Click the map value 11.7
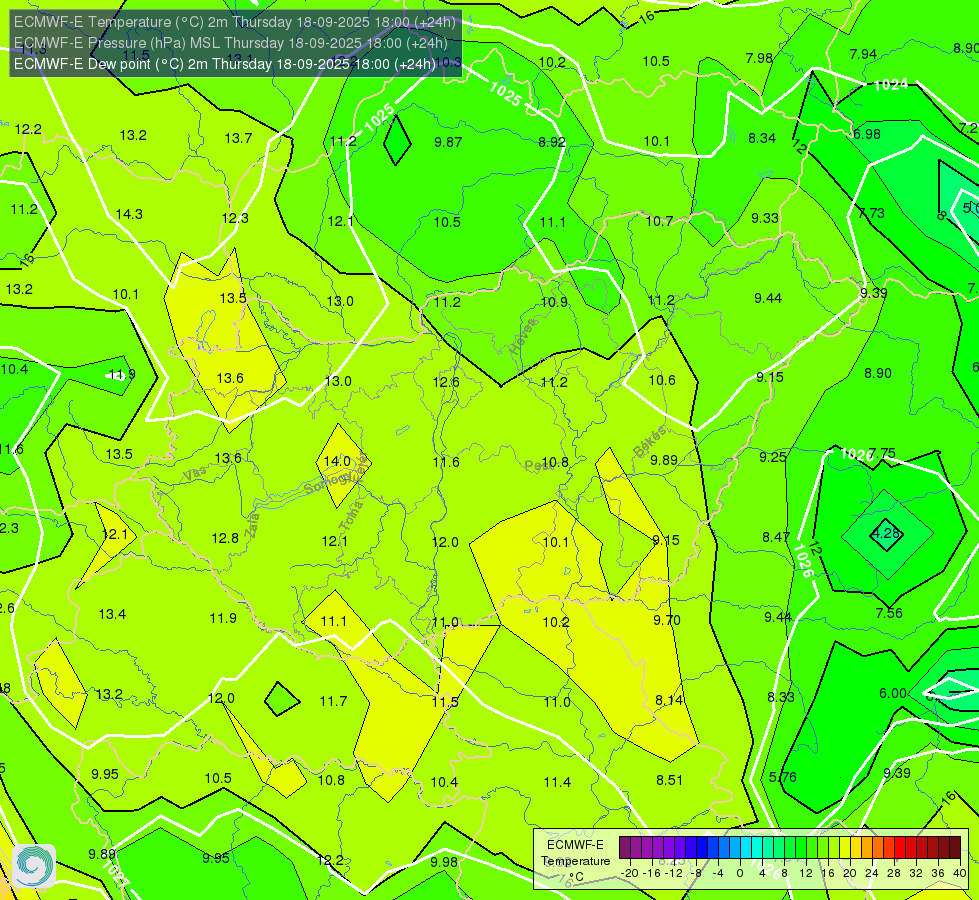The image size is (979, 900). (x=333, y=701)
